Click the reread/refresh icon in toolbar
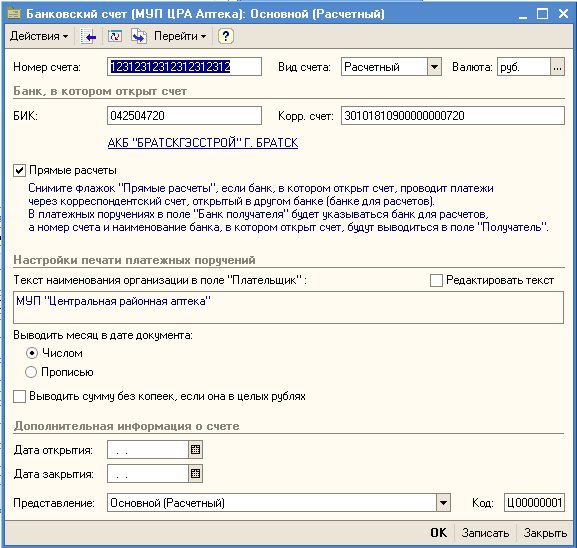 click(115, 36)
